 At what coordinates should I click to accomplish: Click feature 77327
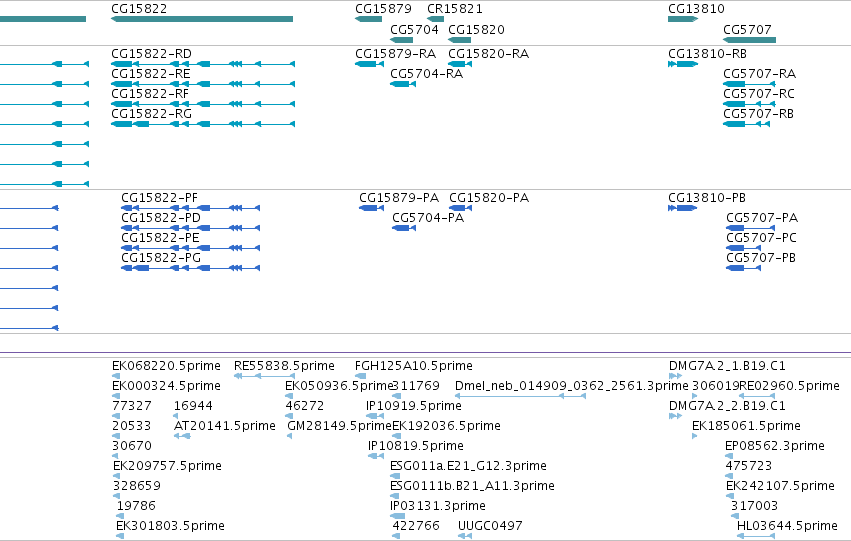coord(116,416)
